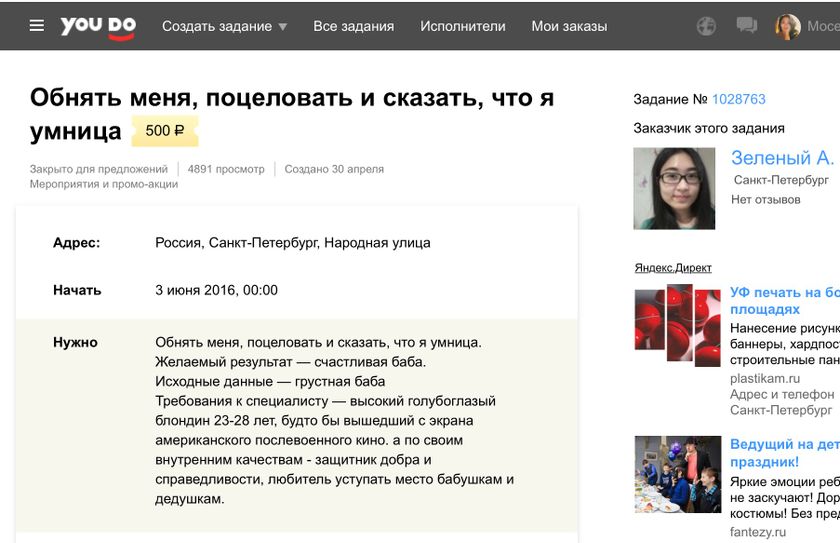840x543 pixels.
Task: Go to Все задания
Action: [353, 26]
